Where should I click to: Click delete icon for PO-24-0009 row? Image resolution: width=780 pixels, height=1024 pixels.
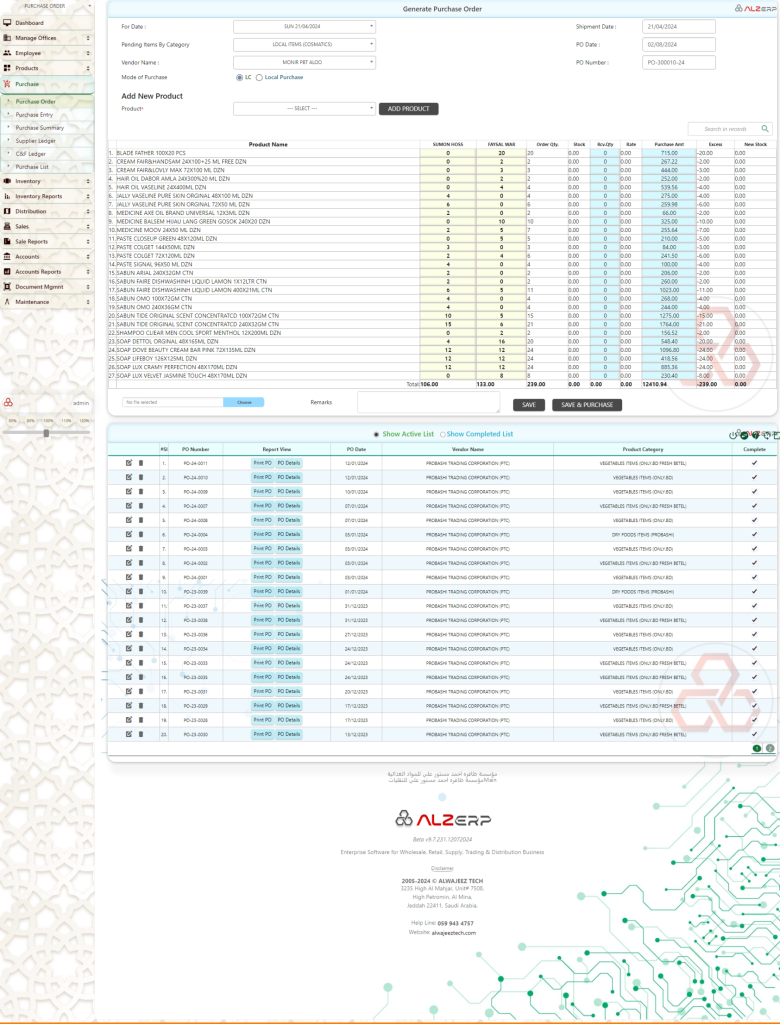point(140,492)
